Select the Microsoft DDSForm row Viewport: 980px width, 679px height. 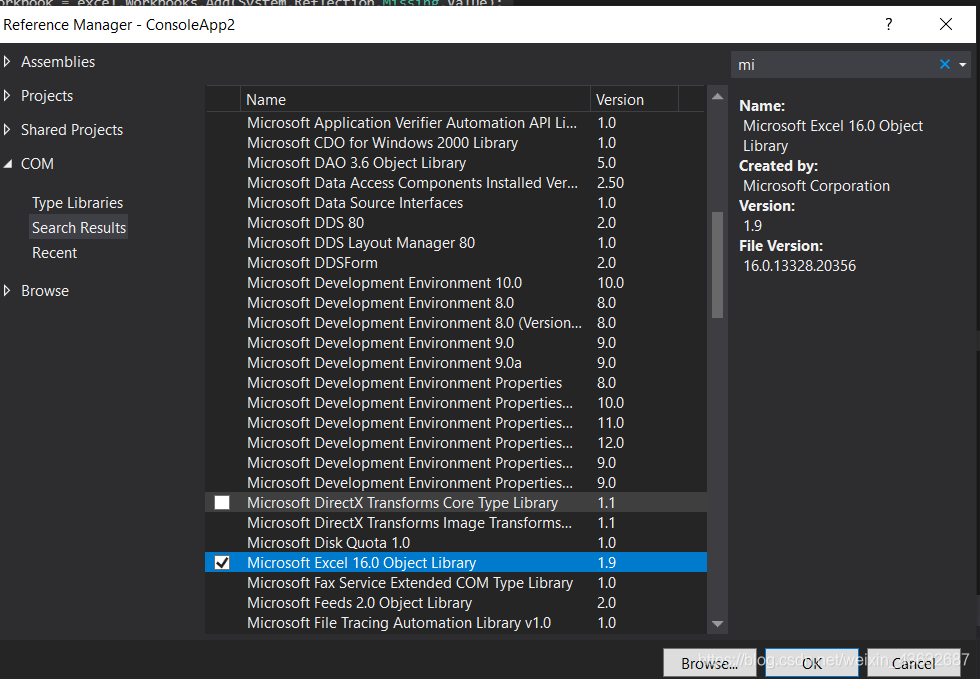point(456,263)
